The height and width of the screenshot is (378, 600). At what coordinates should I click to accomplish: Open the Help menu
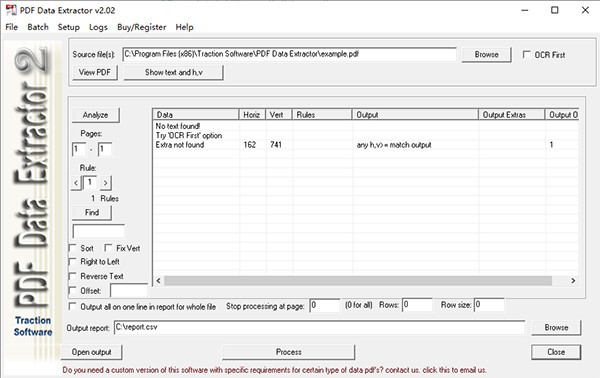pos(184,27)
